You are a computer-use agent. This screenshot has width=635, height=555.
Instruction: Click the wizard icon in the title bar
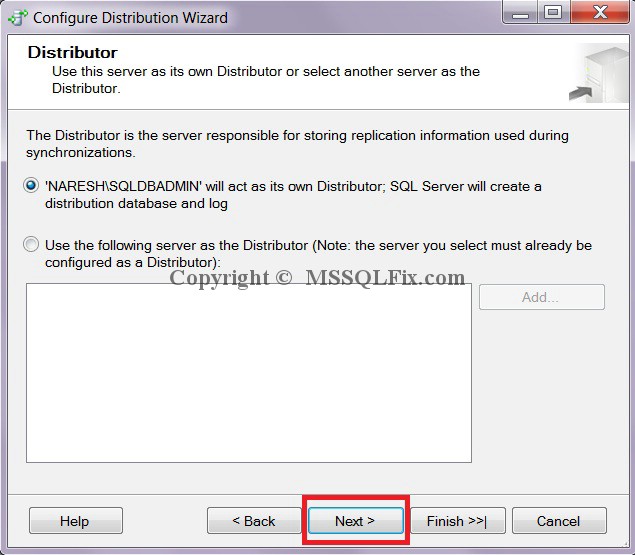coord(17,18)
